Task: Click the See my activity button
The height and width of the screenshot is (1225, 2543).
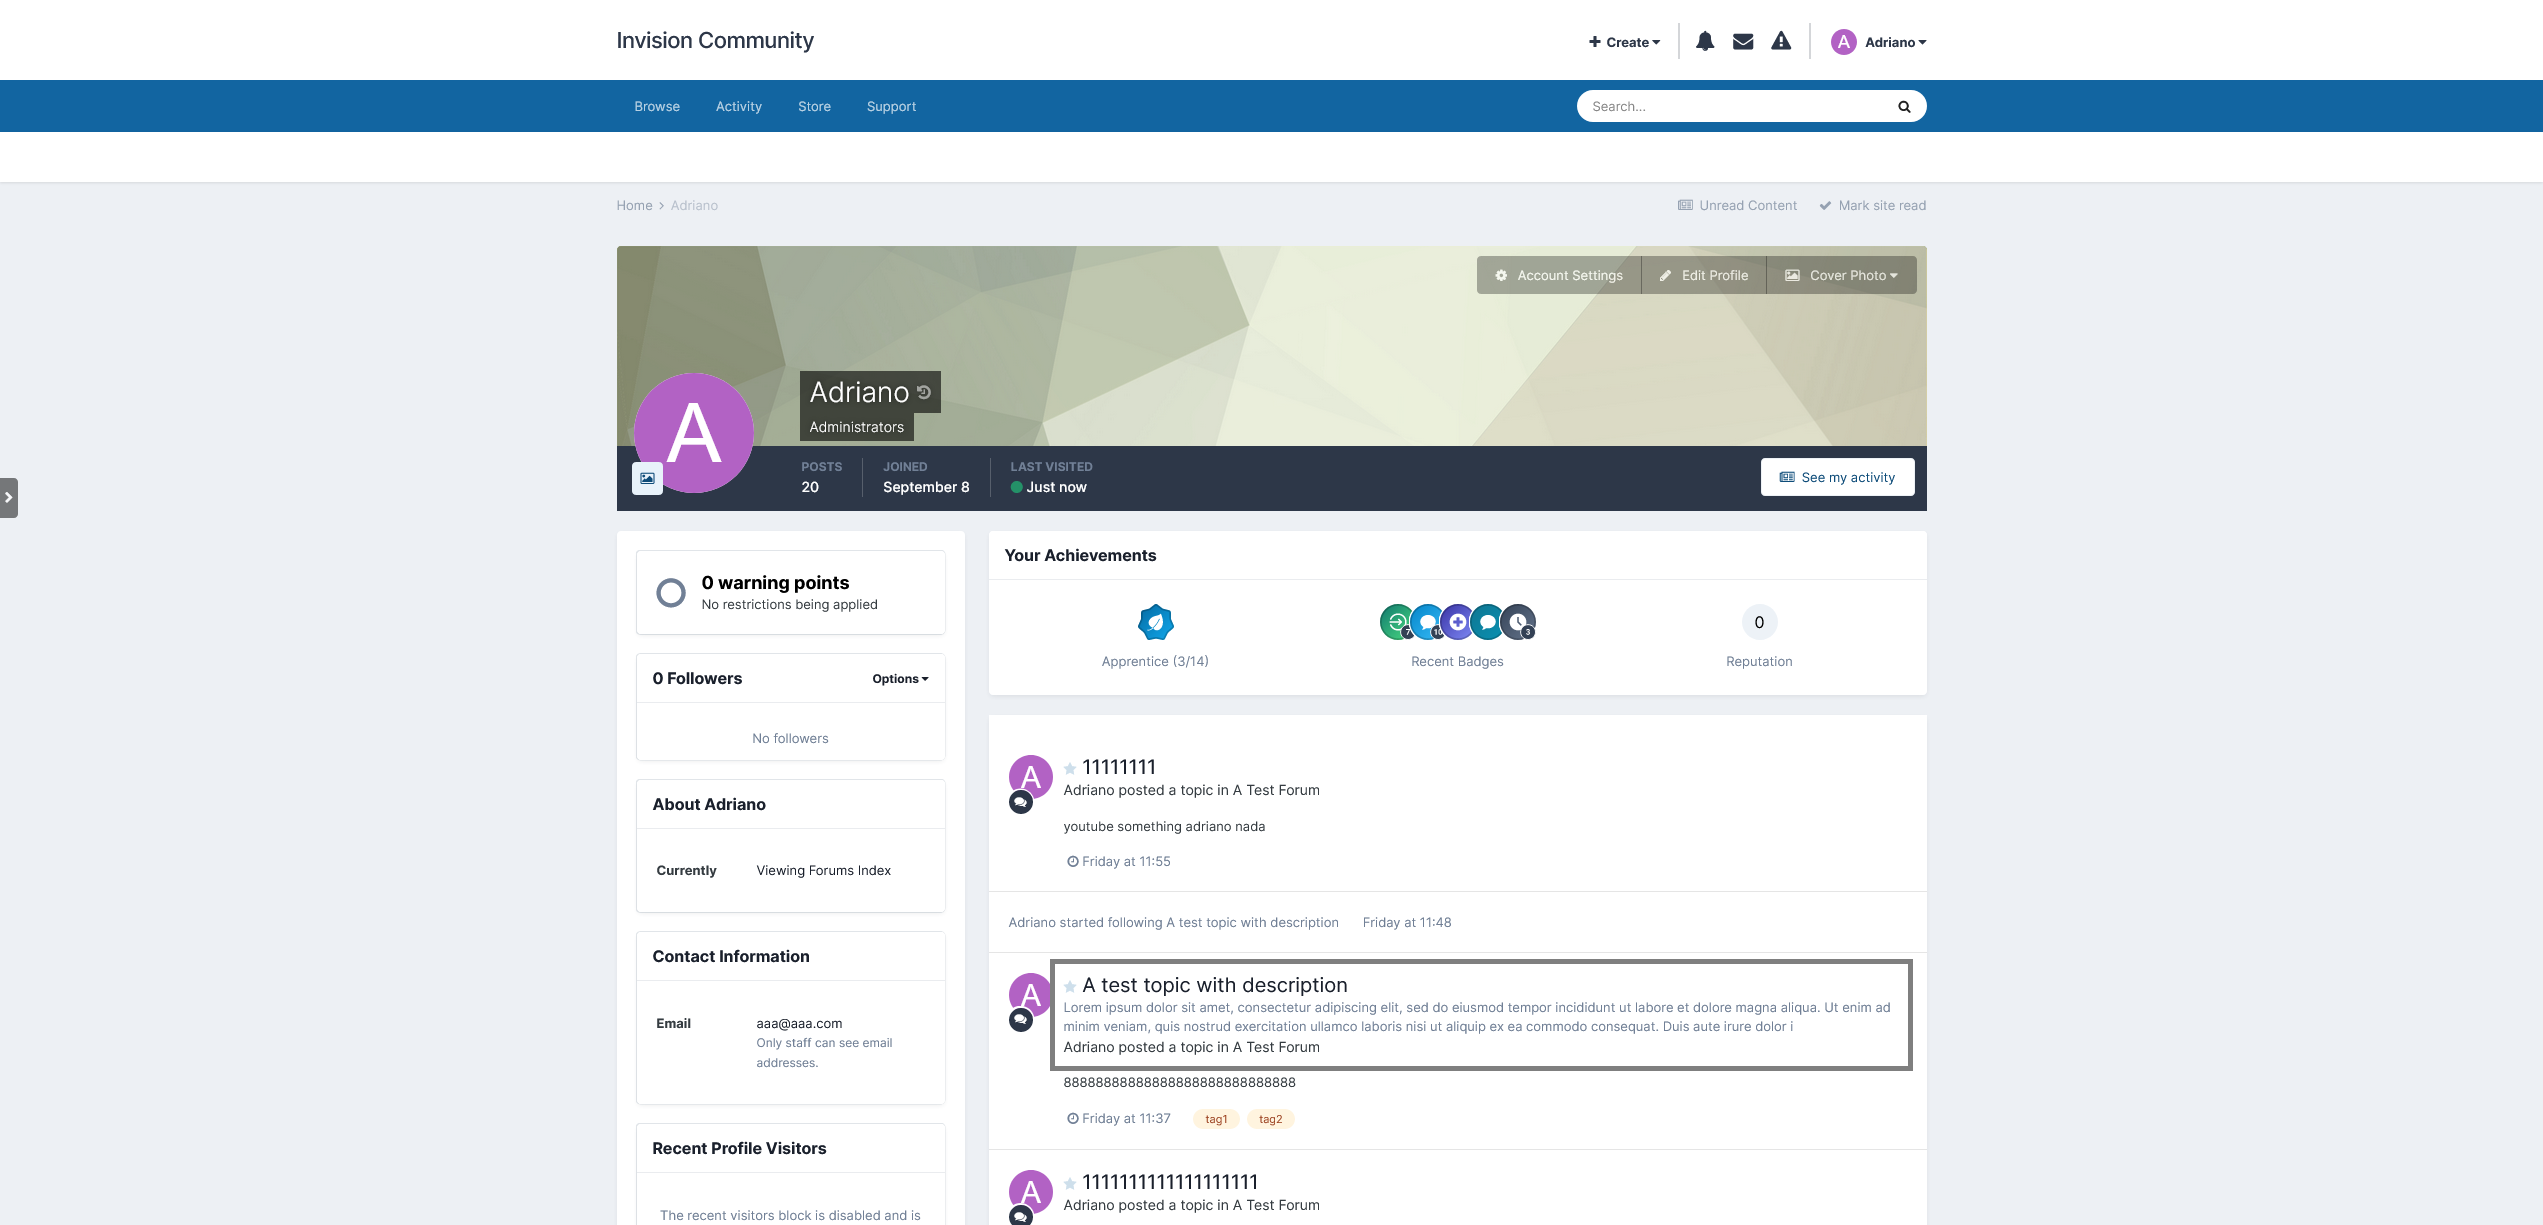Action: point(1837,477)
